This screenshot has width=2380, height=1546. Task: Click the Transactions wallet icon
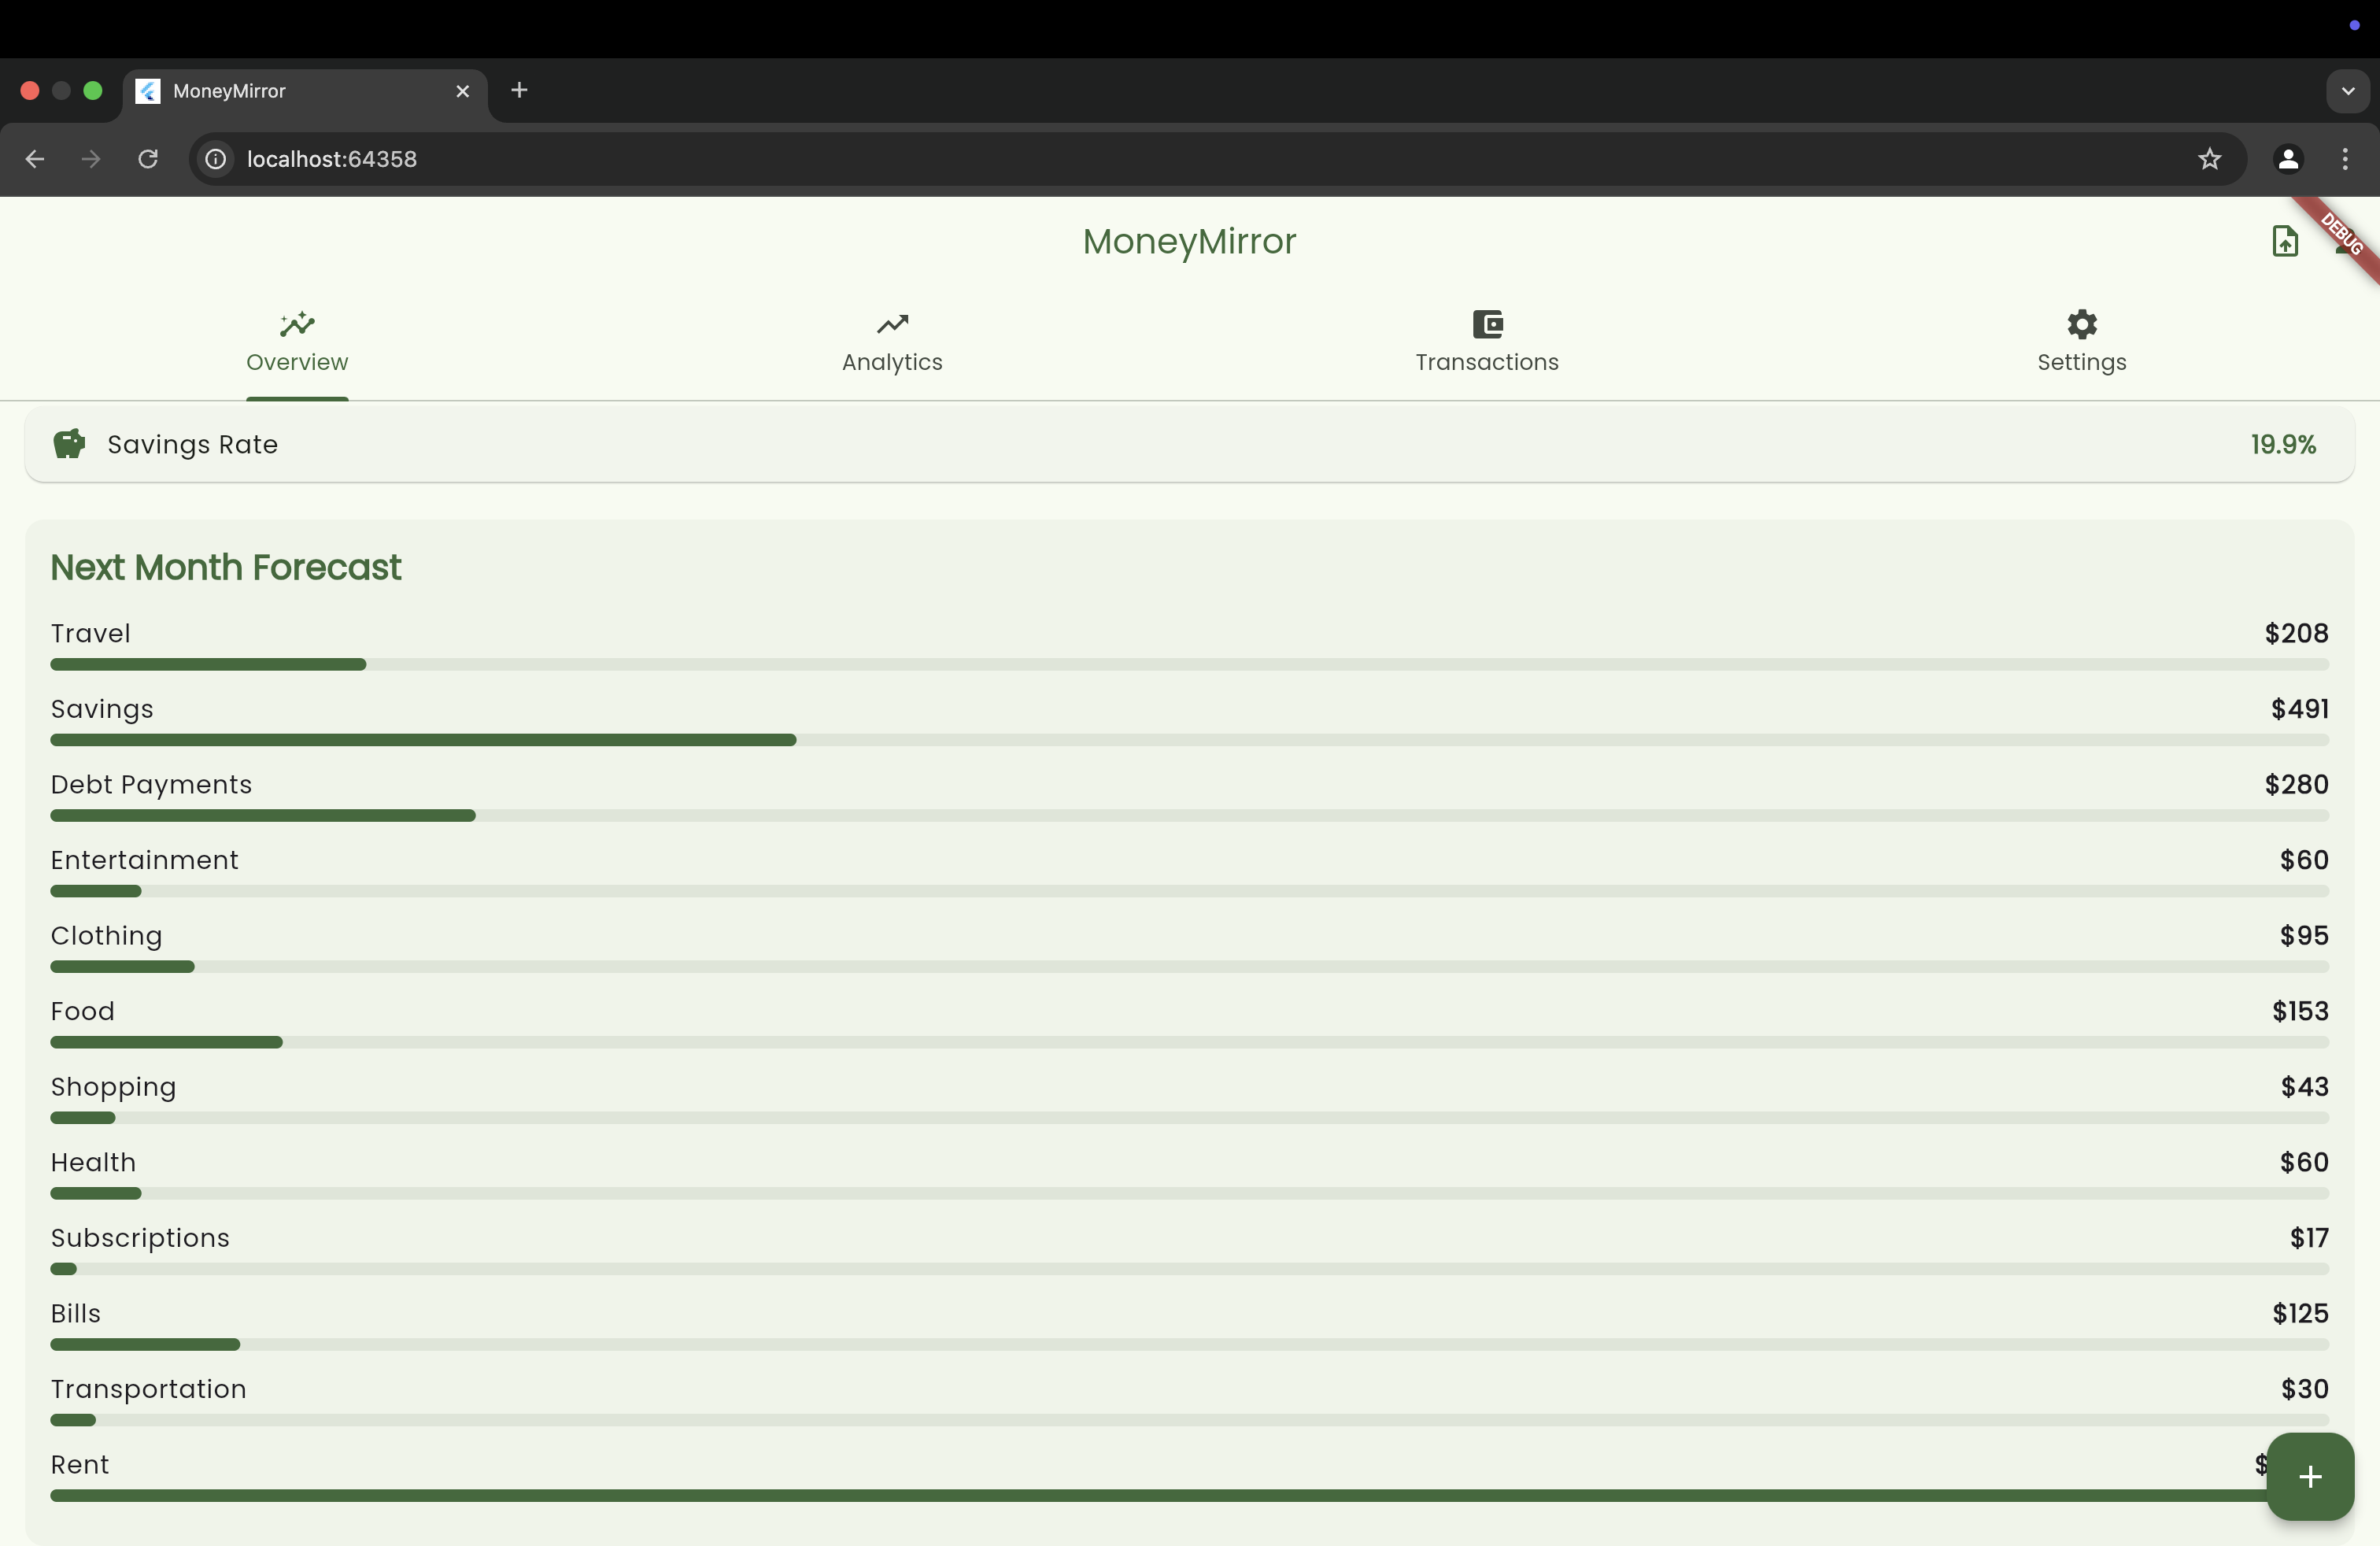pos(1487,324)
